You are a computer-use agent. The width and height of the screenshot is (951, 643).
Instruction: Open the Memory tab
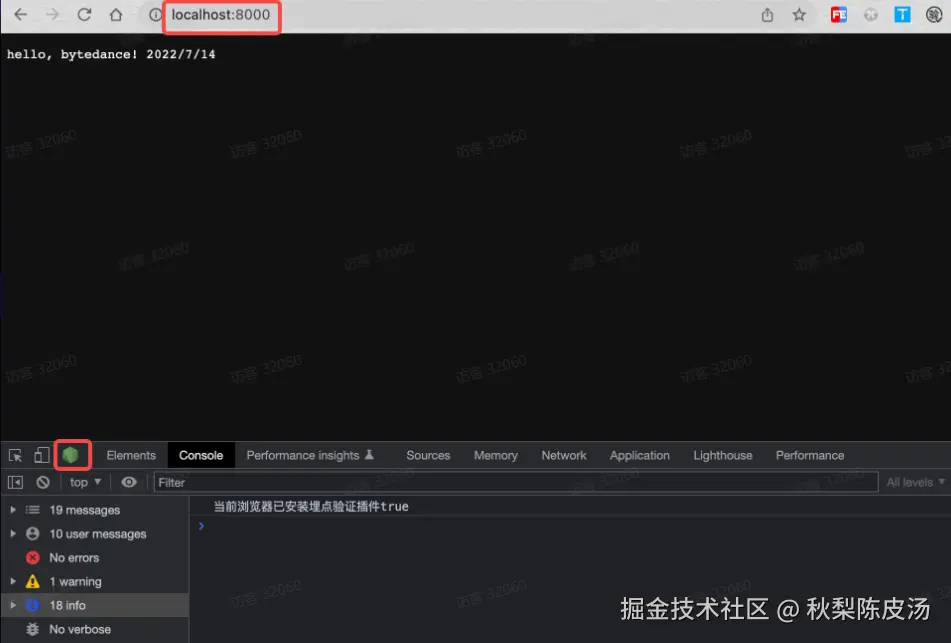tap(496, 456)
